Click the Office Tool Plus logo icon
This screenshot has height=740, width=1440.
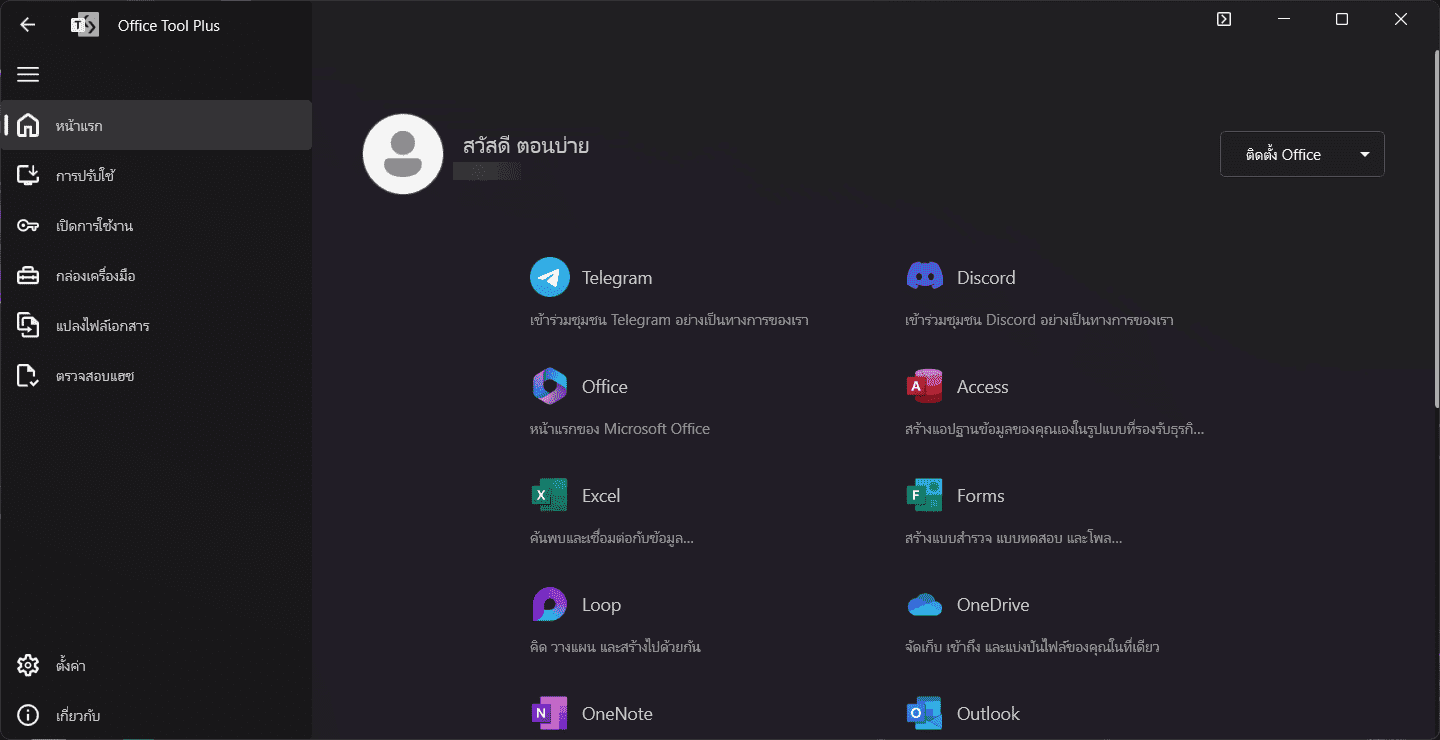click(x=84, y=25)
